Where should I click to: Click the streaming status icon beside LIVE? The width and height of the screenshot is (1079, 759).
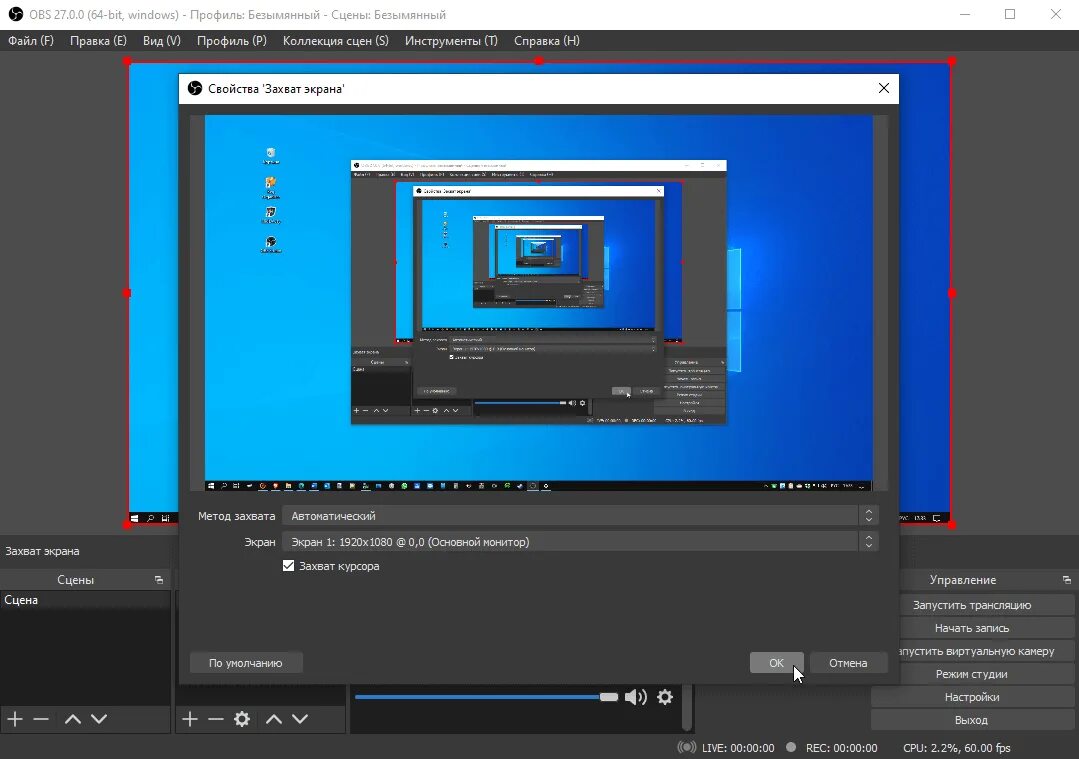686,747
